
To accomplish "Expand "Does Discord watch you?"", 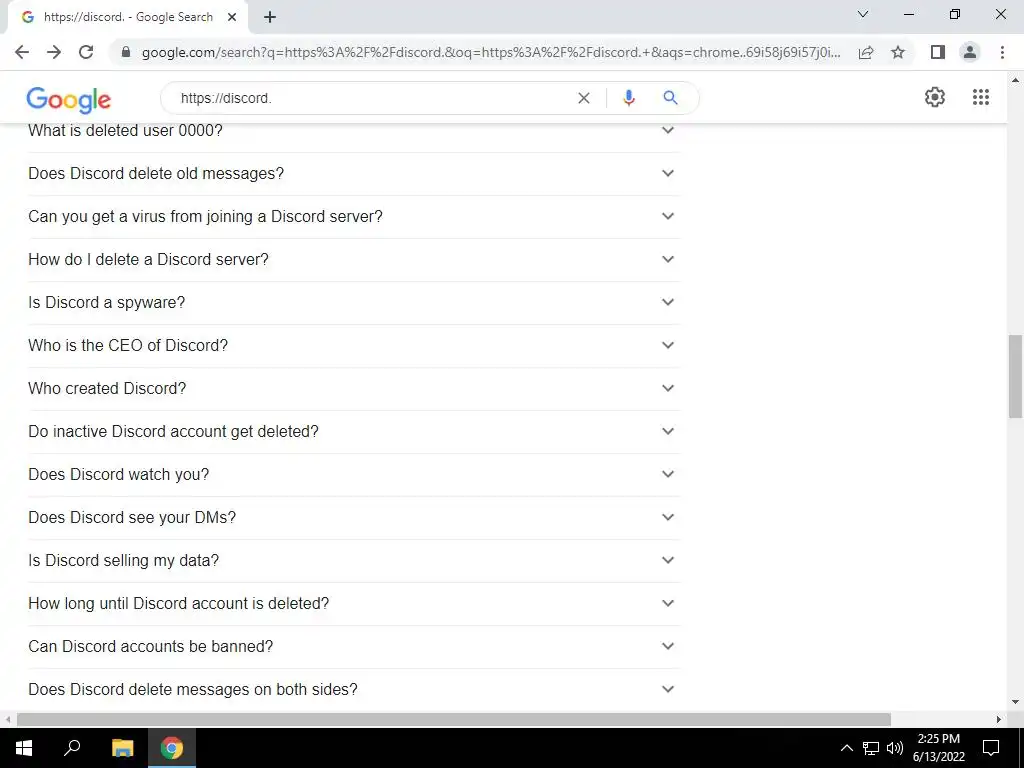I will point(354,475).
